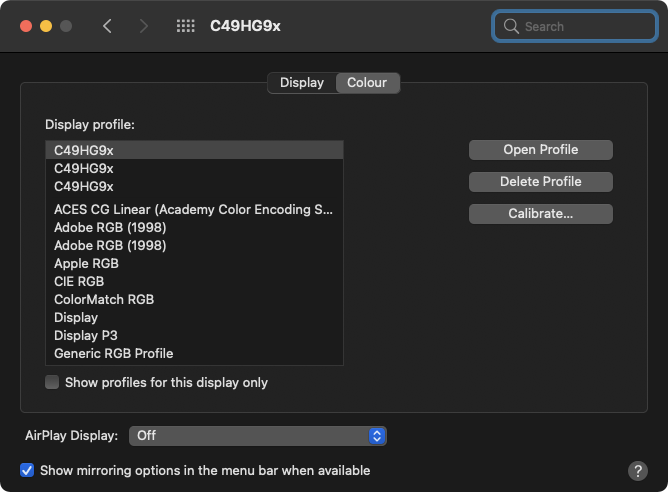Open help with the question mark button
Viewport: 668px width, 492px height.
tap(638, 471)
